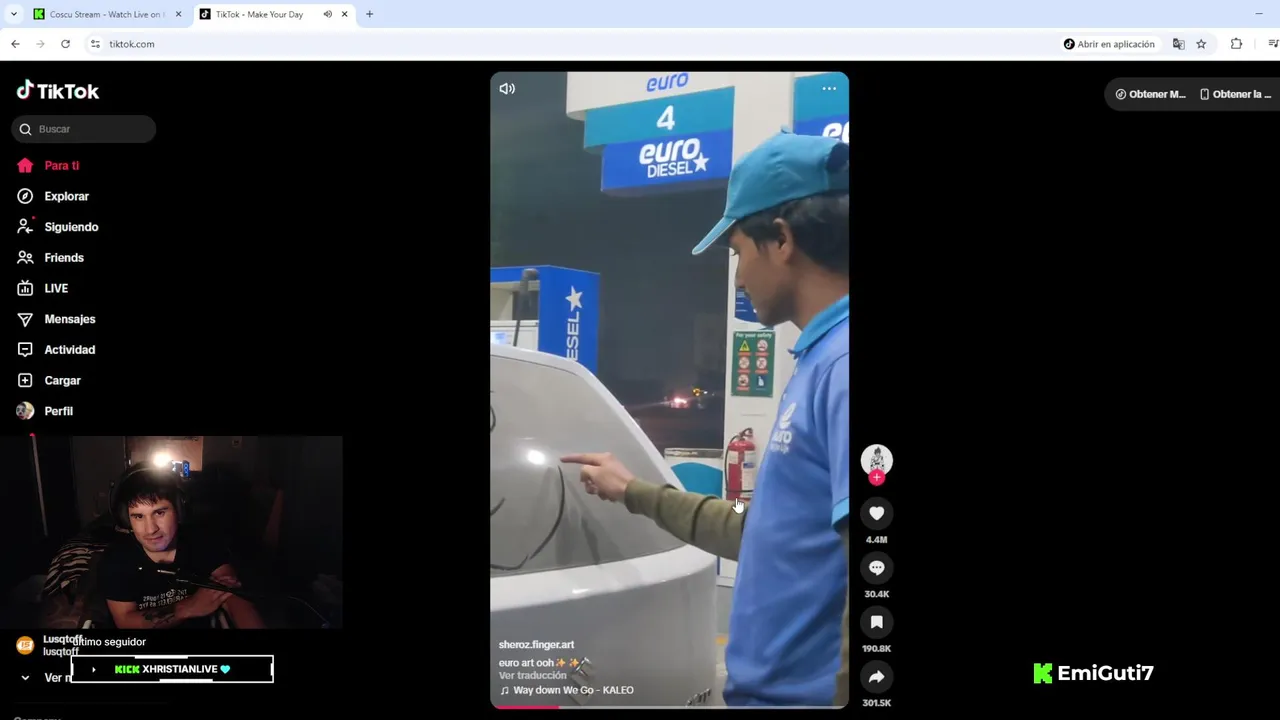Viewport: 1280px width, 720px height.
Task: Close the Coscu Stream tab
Action: 178,14
